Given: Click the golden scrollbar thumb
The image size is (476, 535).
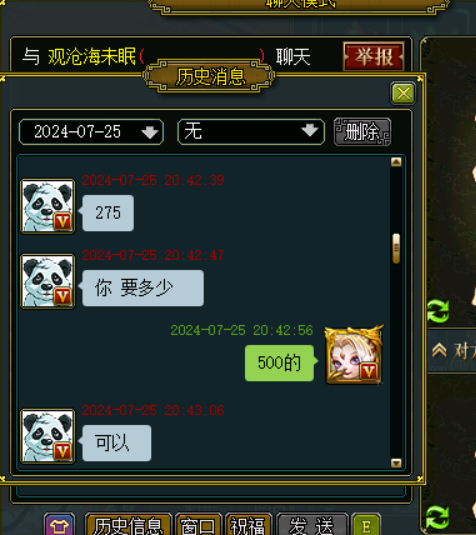Looking at the screenshot, I should [x=396, y=249].
